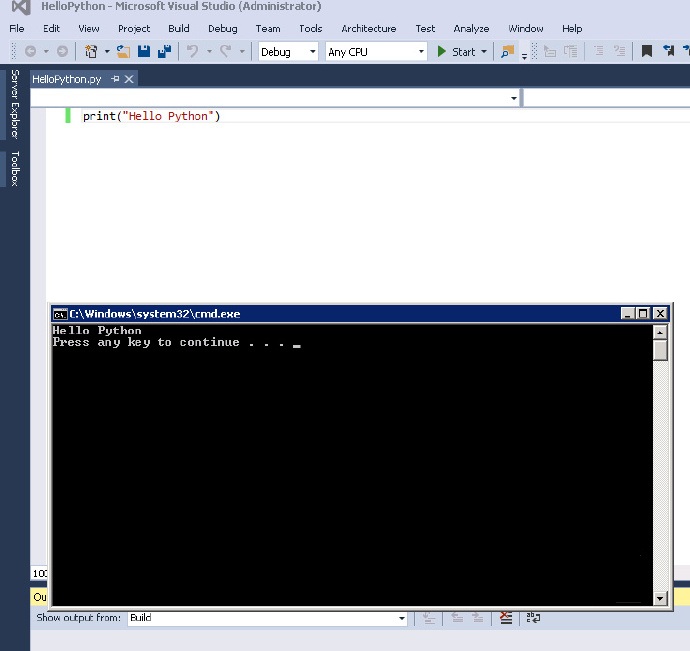The width and height of the screenshot is (690, 651).
Task: Click the Save All icon
Action: (161, 52)
